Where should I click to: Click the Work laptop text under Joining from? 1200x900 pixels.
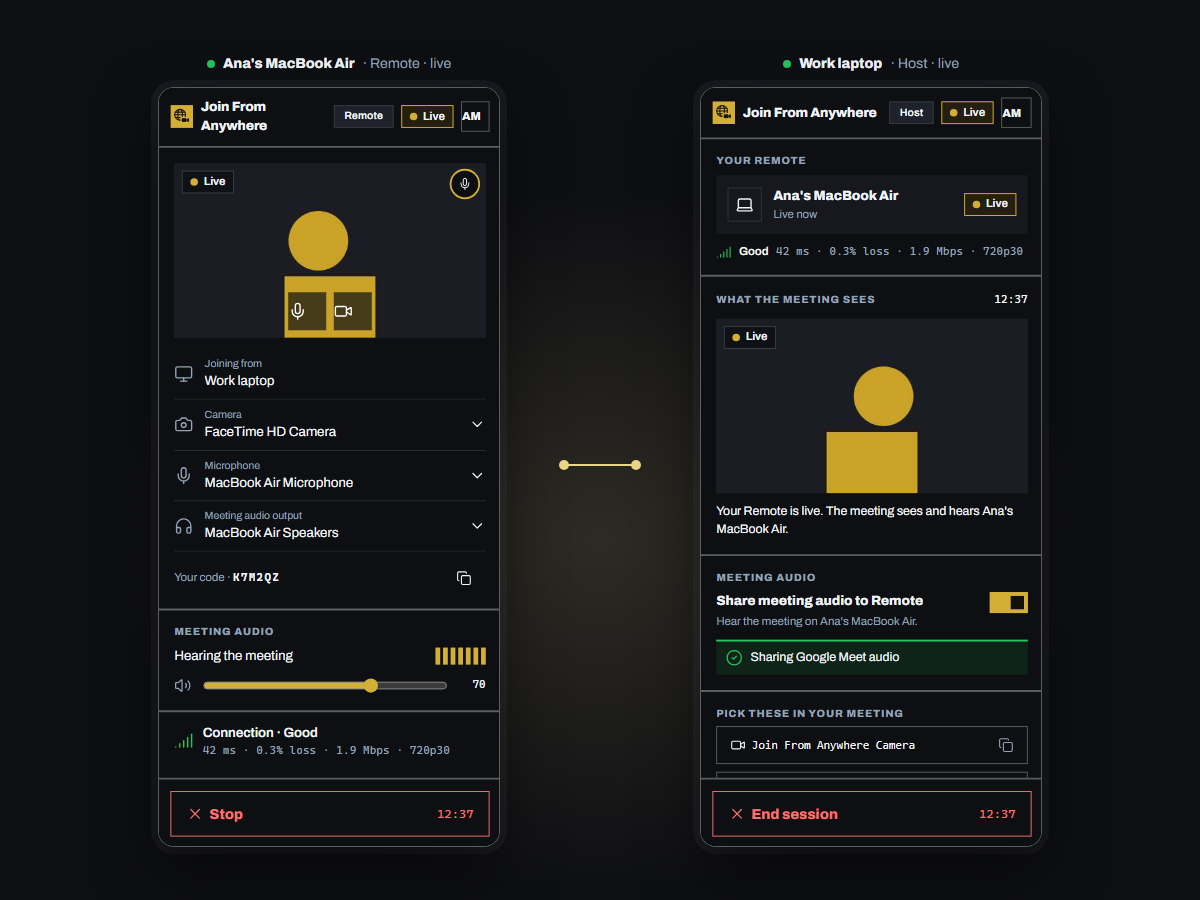pyautogui.click(x=240, y=381)
